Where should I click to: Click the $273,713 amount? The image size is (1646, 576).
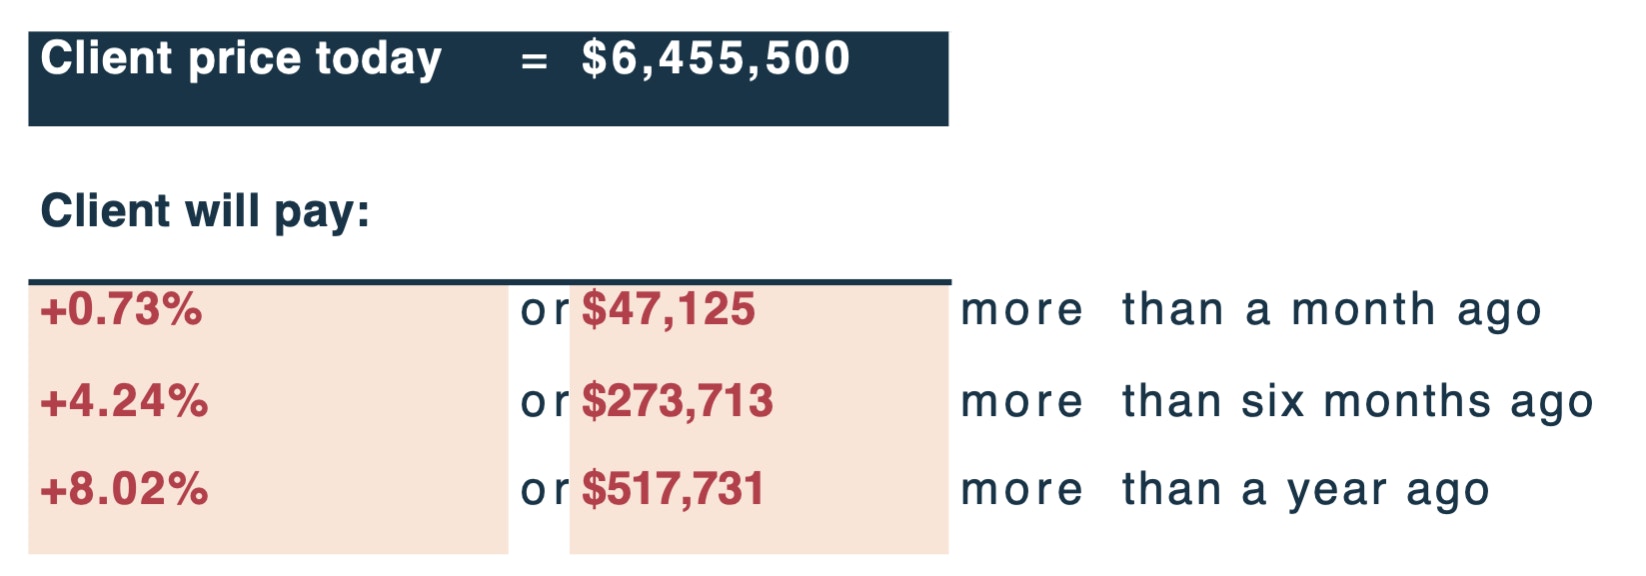pyautogui.click(x=677, y=401)
